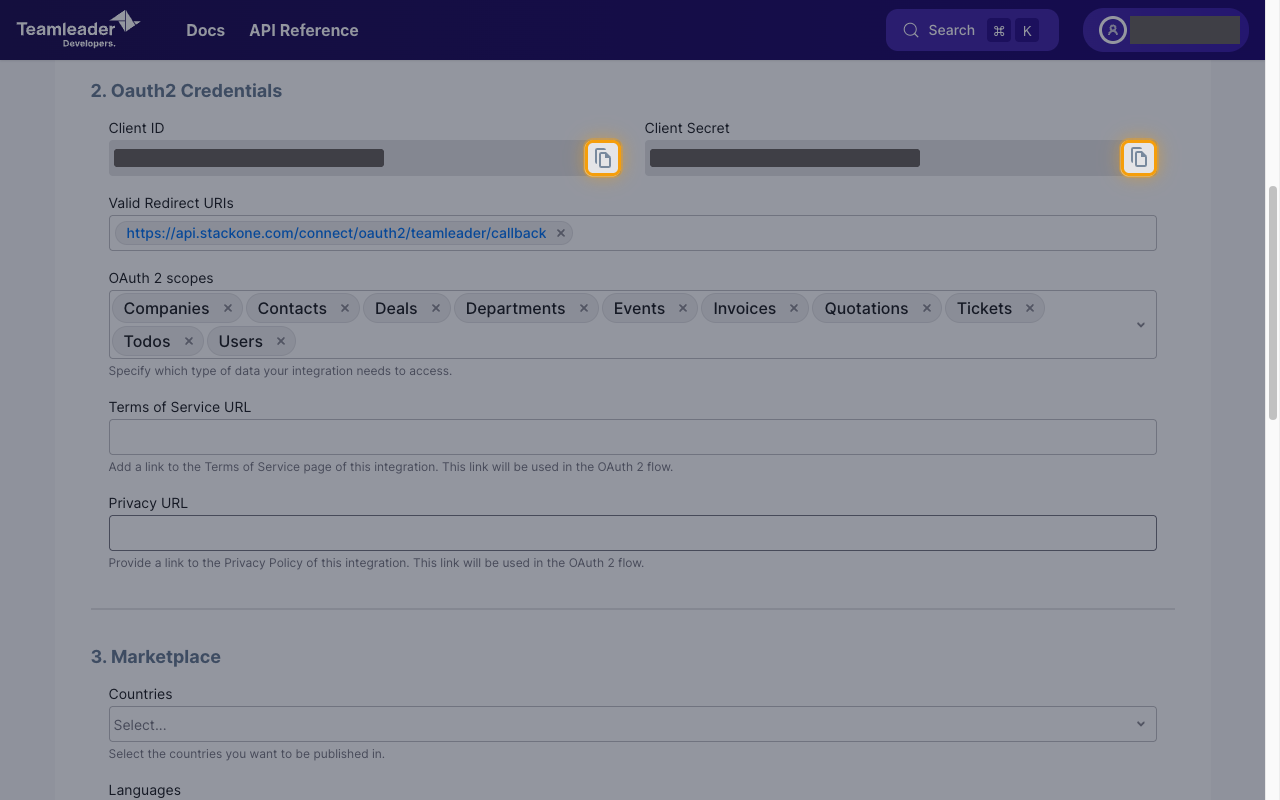This screenshot has width=1280, height=800.
Task: Click the Teamleader Developers logo
Action: click(78, 29)
